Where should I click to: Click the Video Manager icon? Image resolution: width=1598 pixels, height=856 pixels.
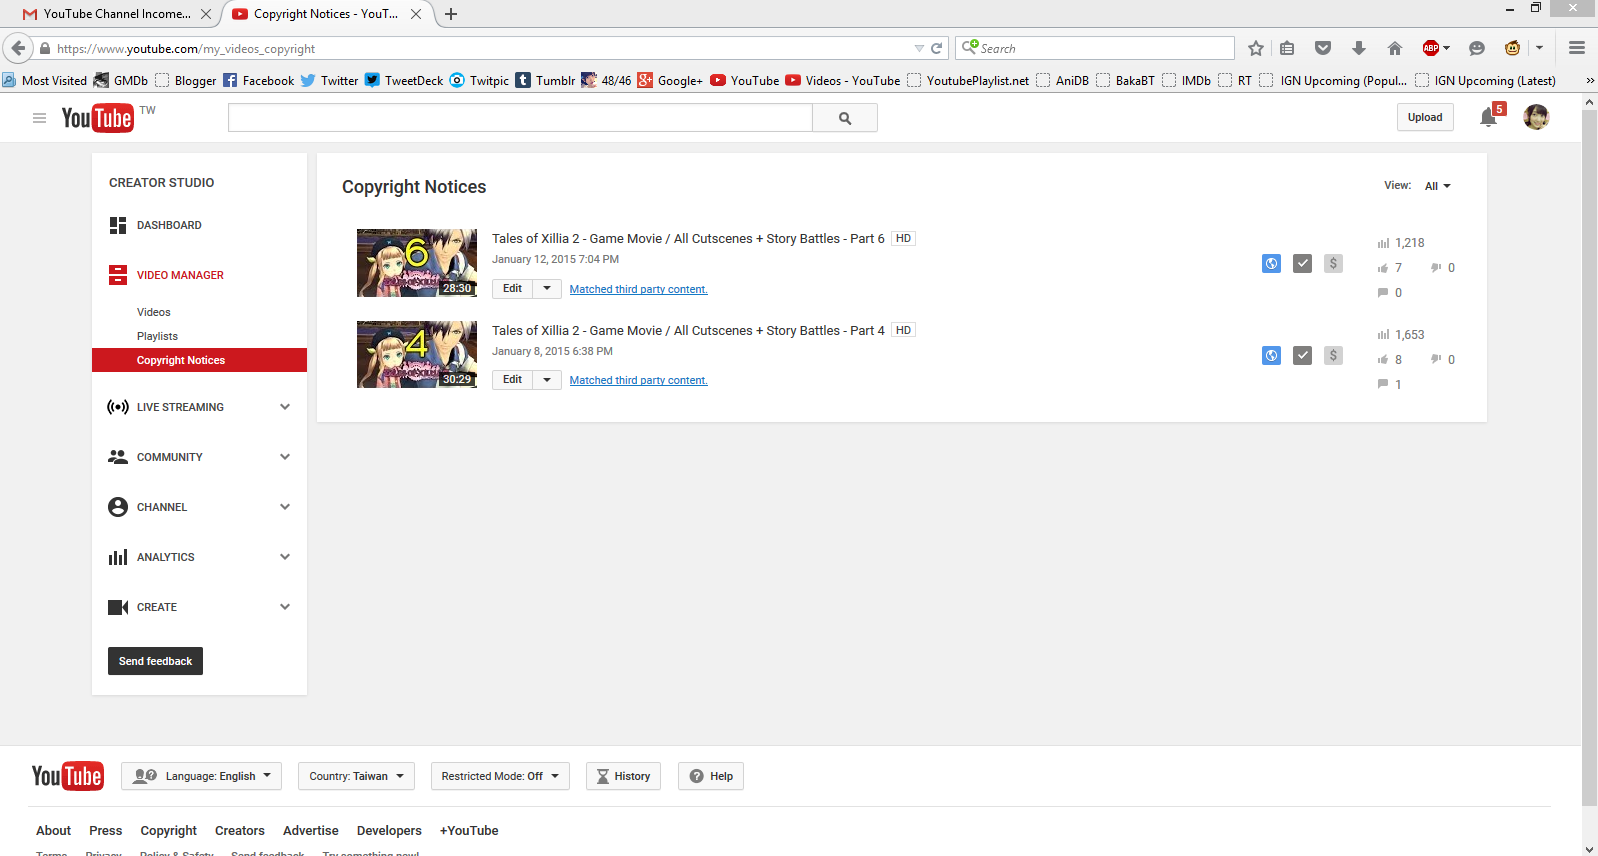118,275
